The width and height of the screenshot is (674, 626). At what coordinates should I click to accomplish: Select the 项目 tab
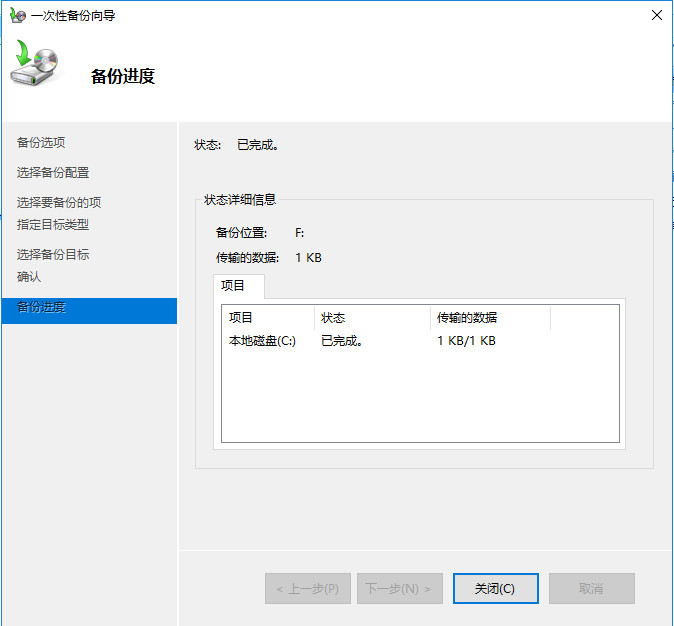(239, 285)
